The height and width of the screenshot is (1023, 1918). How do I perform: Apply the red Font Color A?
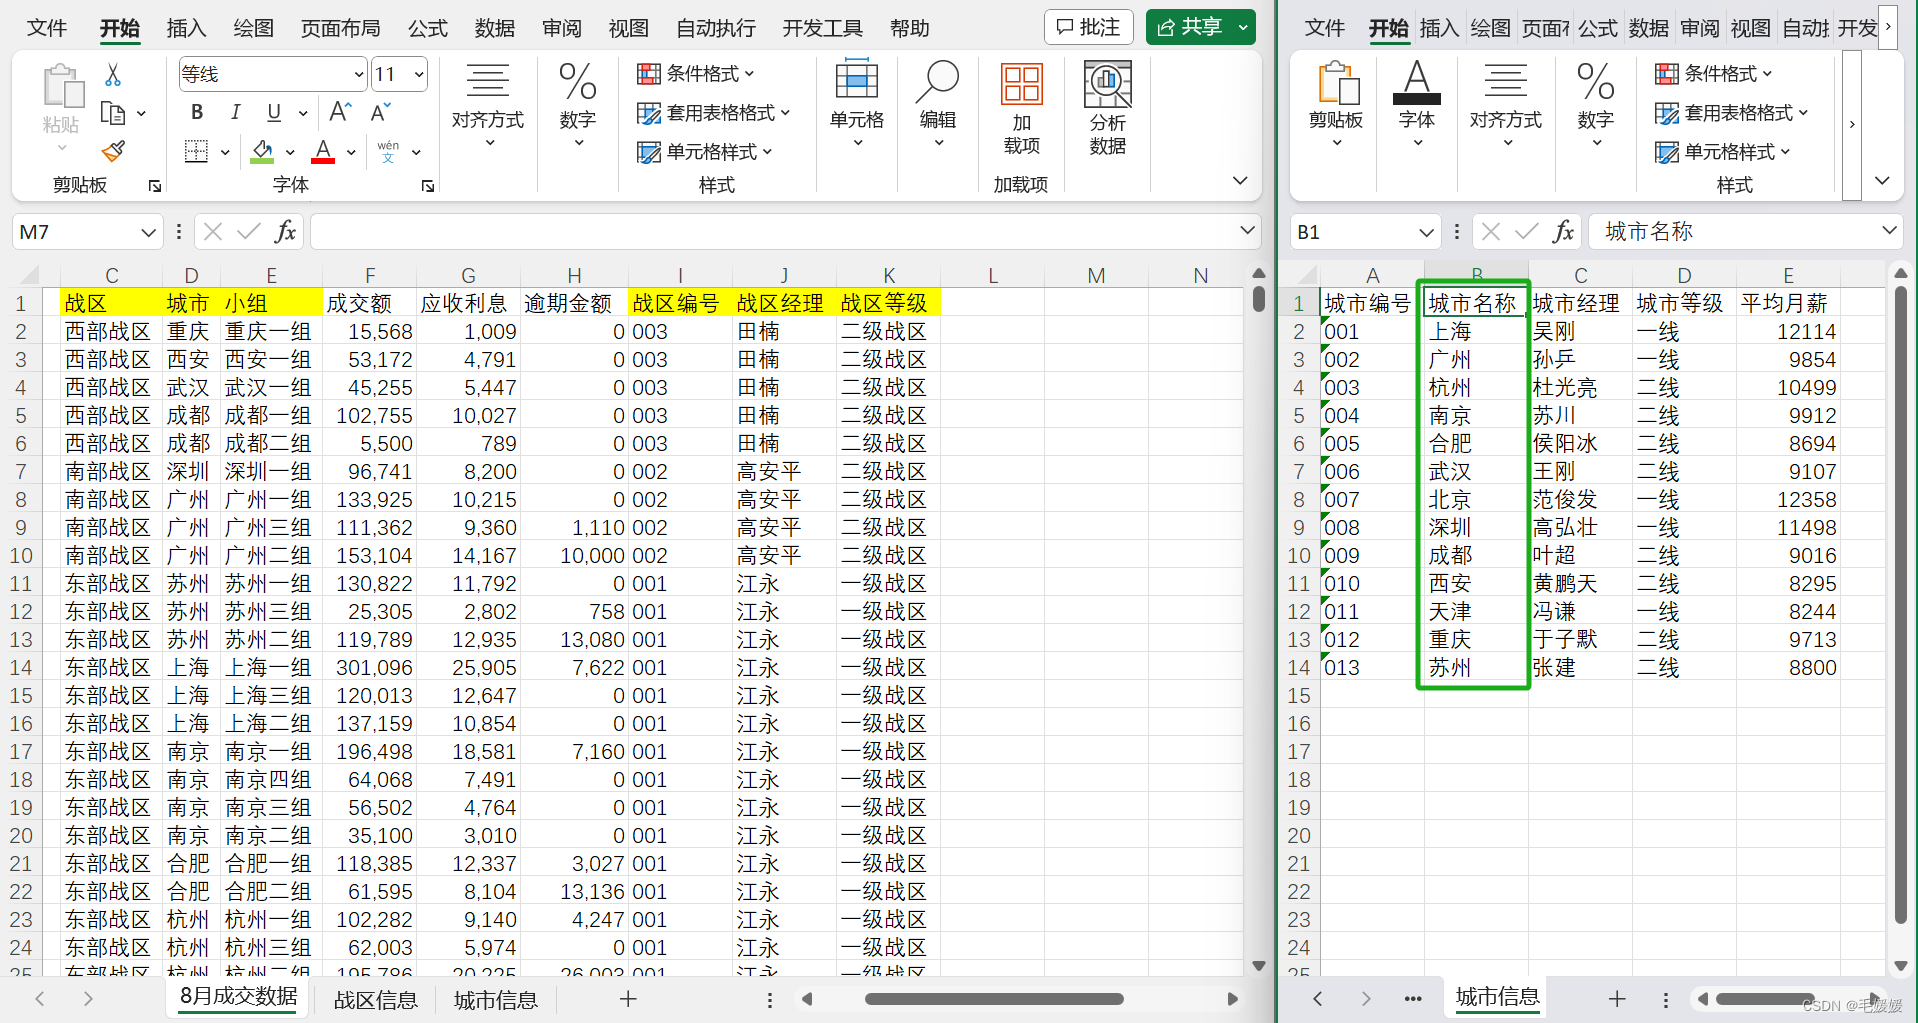pos(323,151)
